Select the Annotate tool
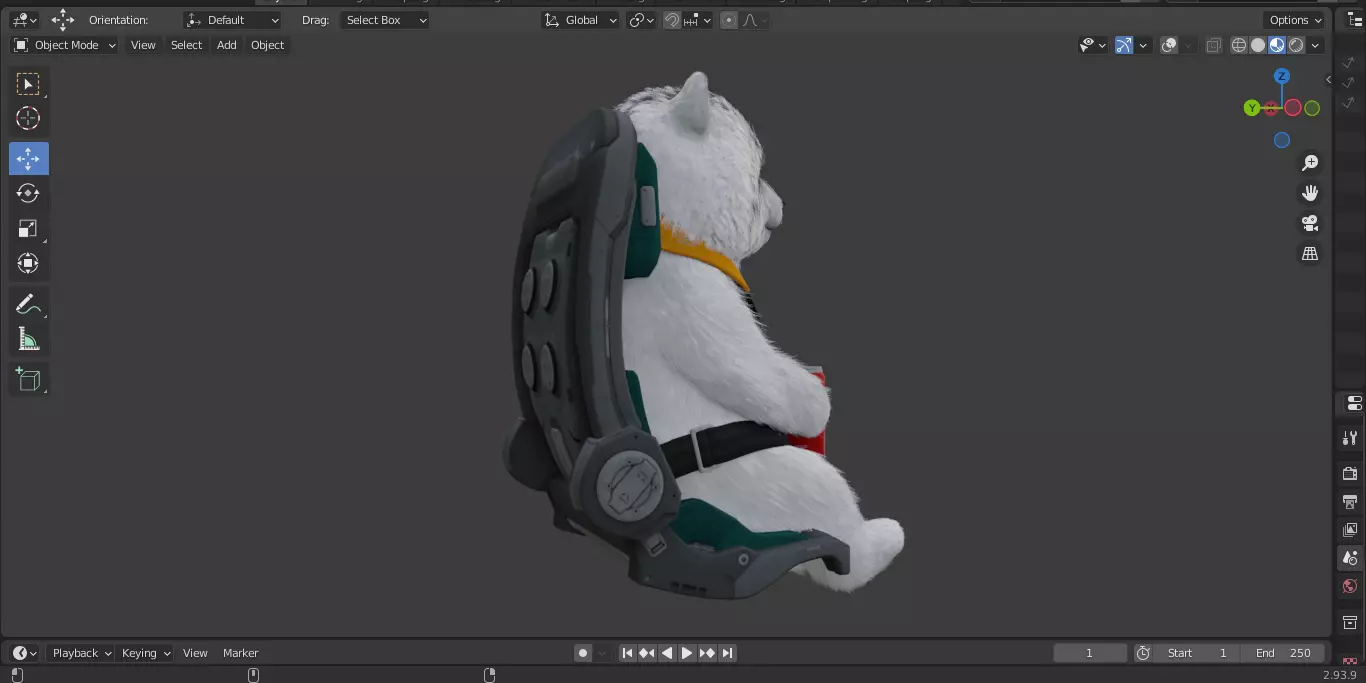1366x683 pixels. 28,304
